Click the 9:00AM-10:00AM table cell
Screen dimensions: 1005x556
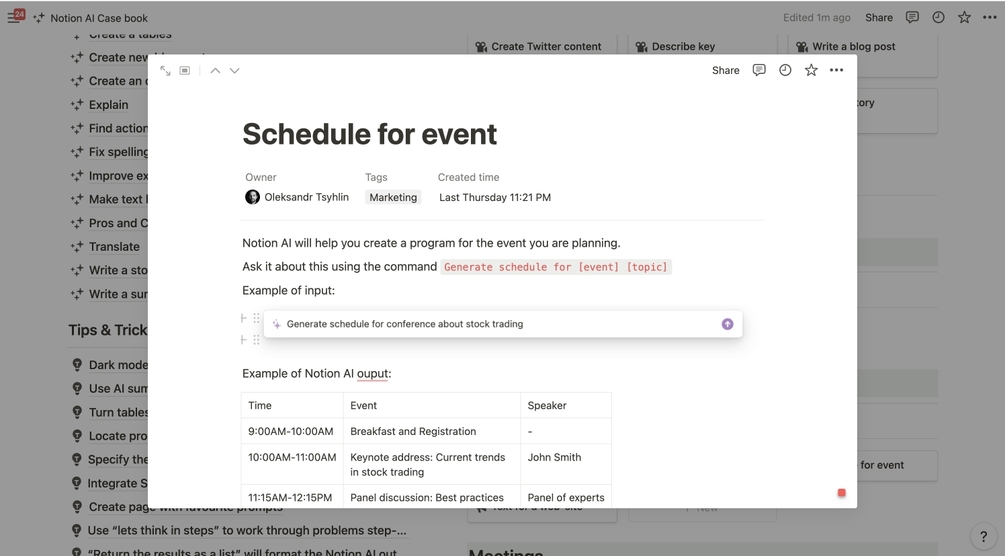tap(292, 431)
